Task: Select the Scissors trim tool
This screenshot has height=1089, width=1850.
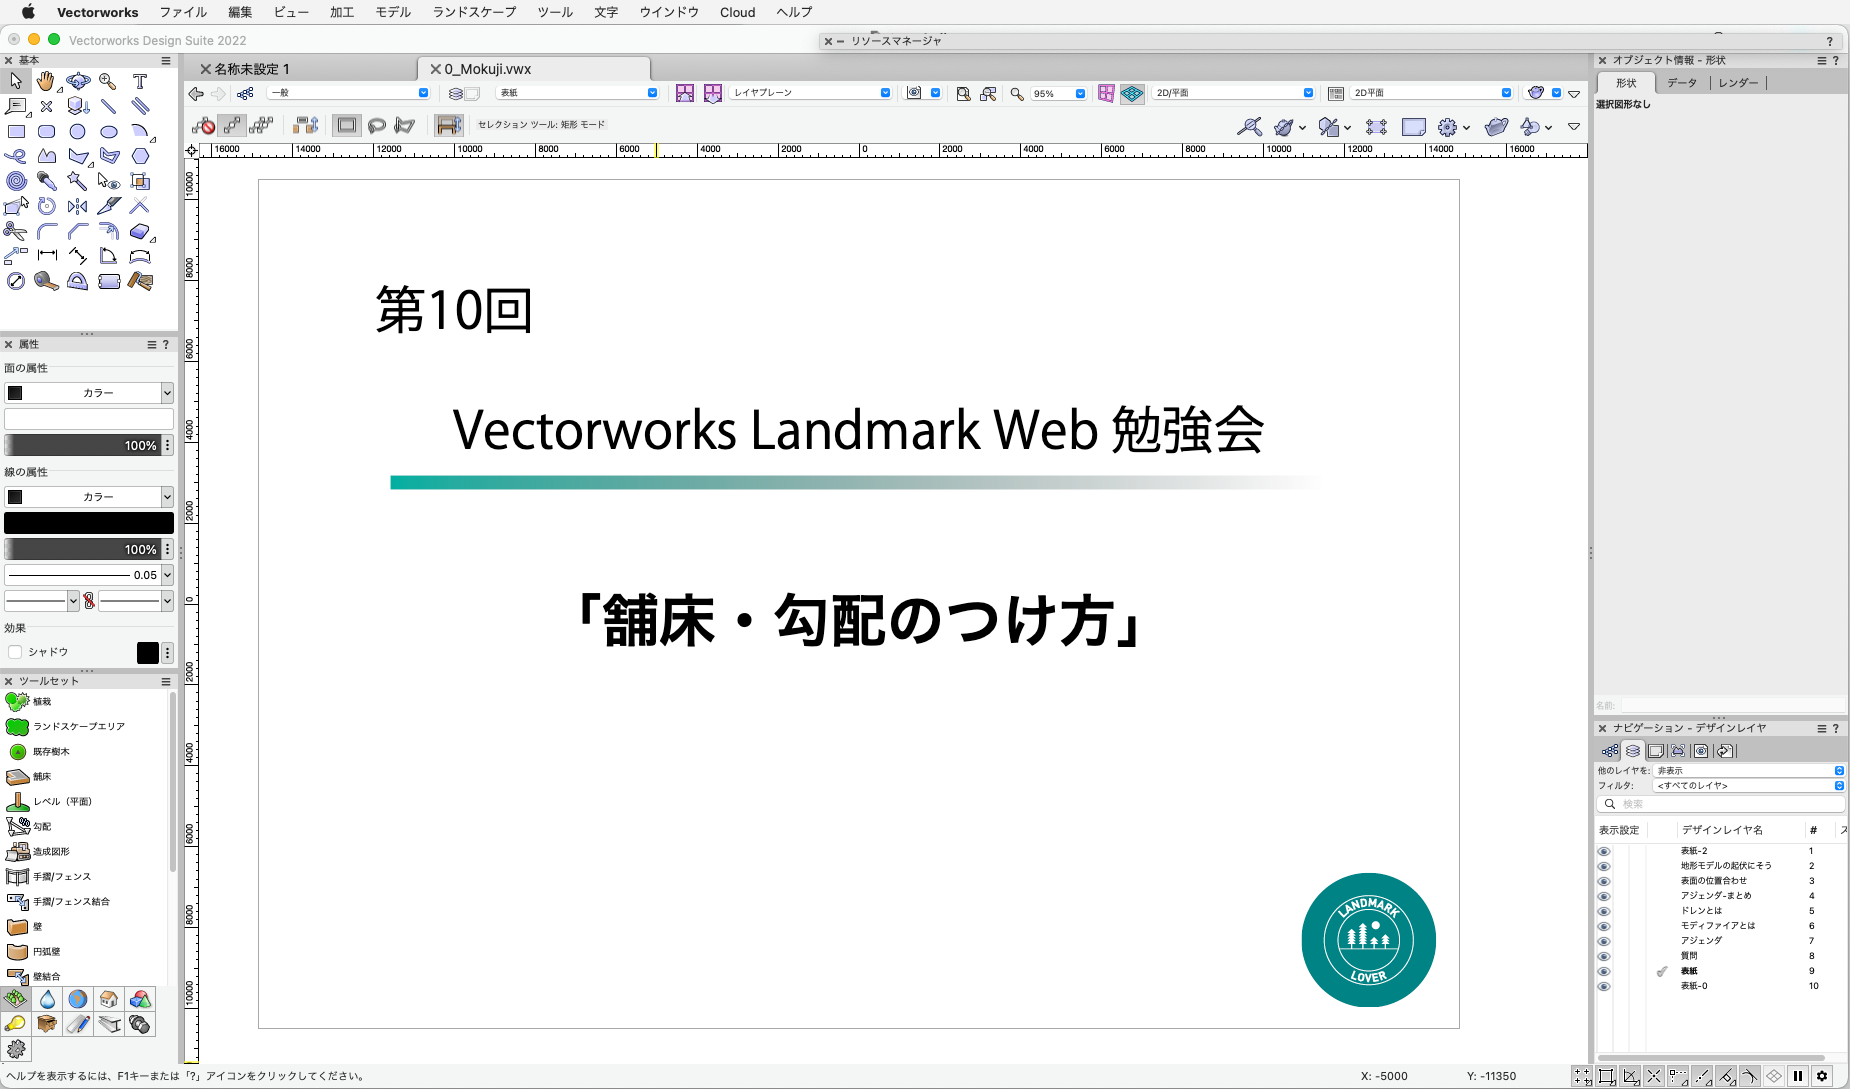Action: (16, 231)
